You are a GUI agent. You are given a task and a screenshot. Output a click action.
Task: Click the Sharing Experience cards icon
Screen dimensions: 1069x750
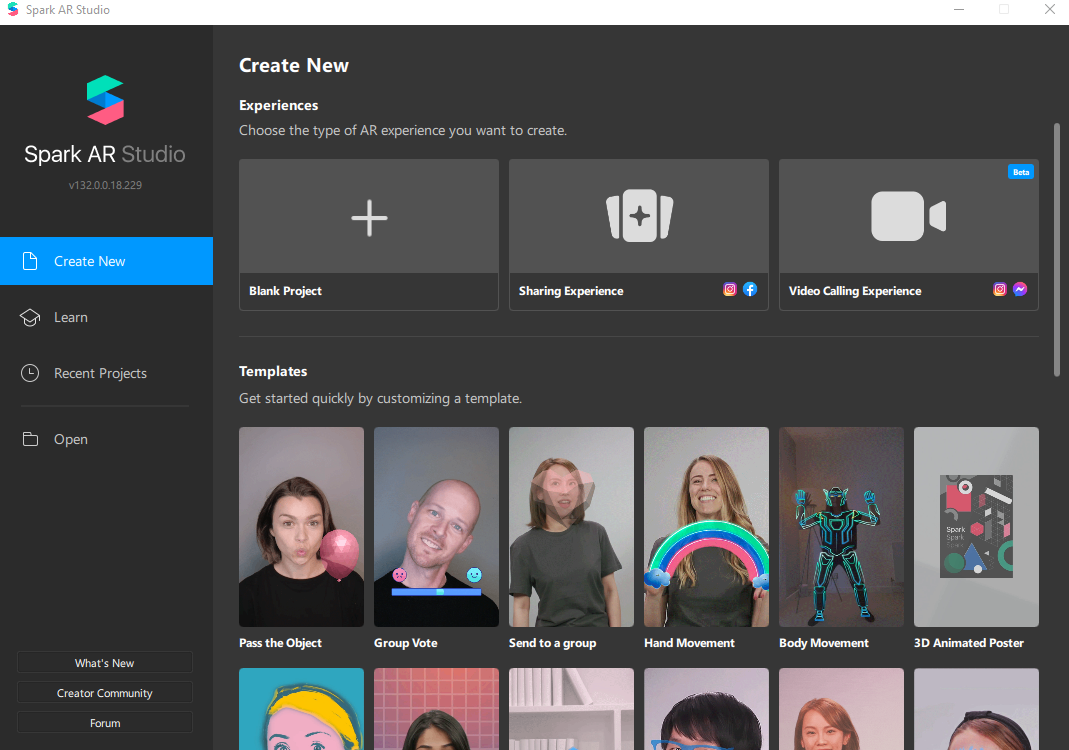point(639,215)
